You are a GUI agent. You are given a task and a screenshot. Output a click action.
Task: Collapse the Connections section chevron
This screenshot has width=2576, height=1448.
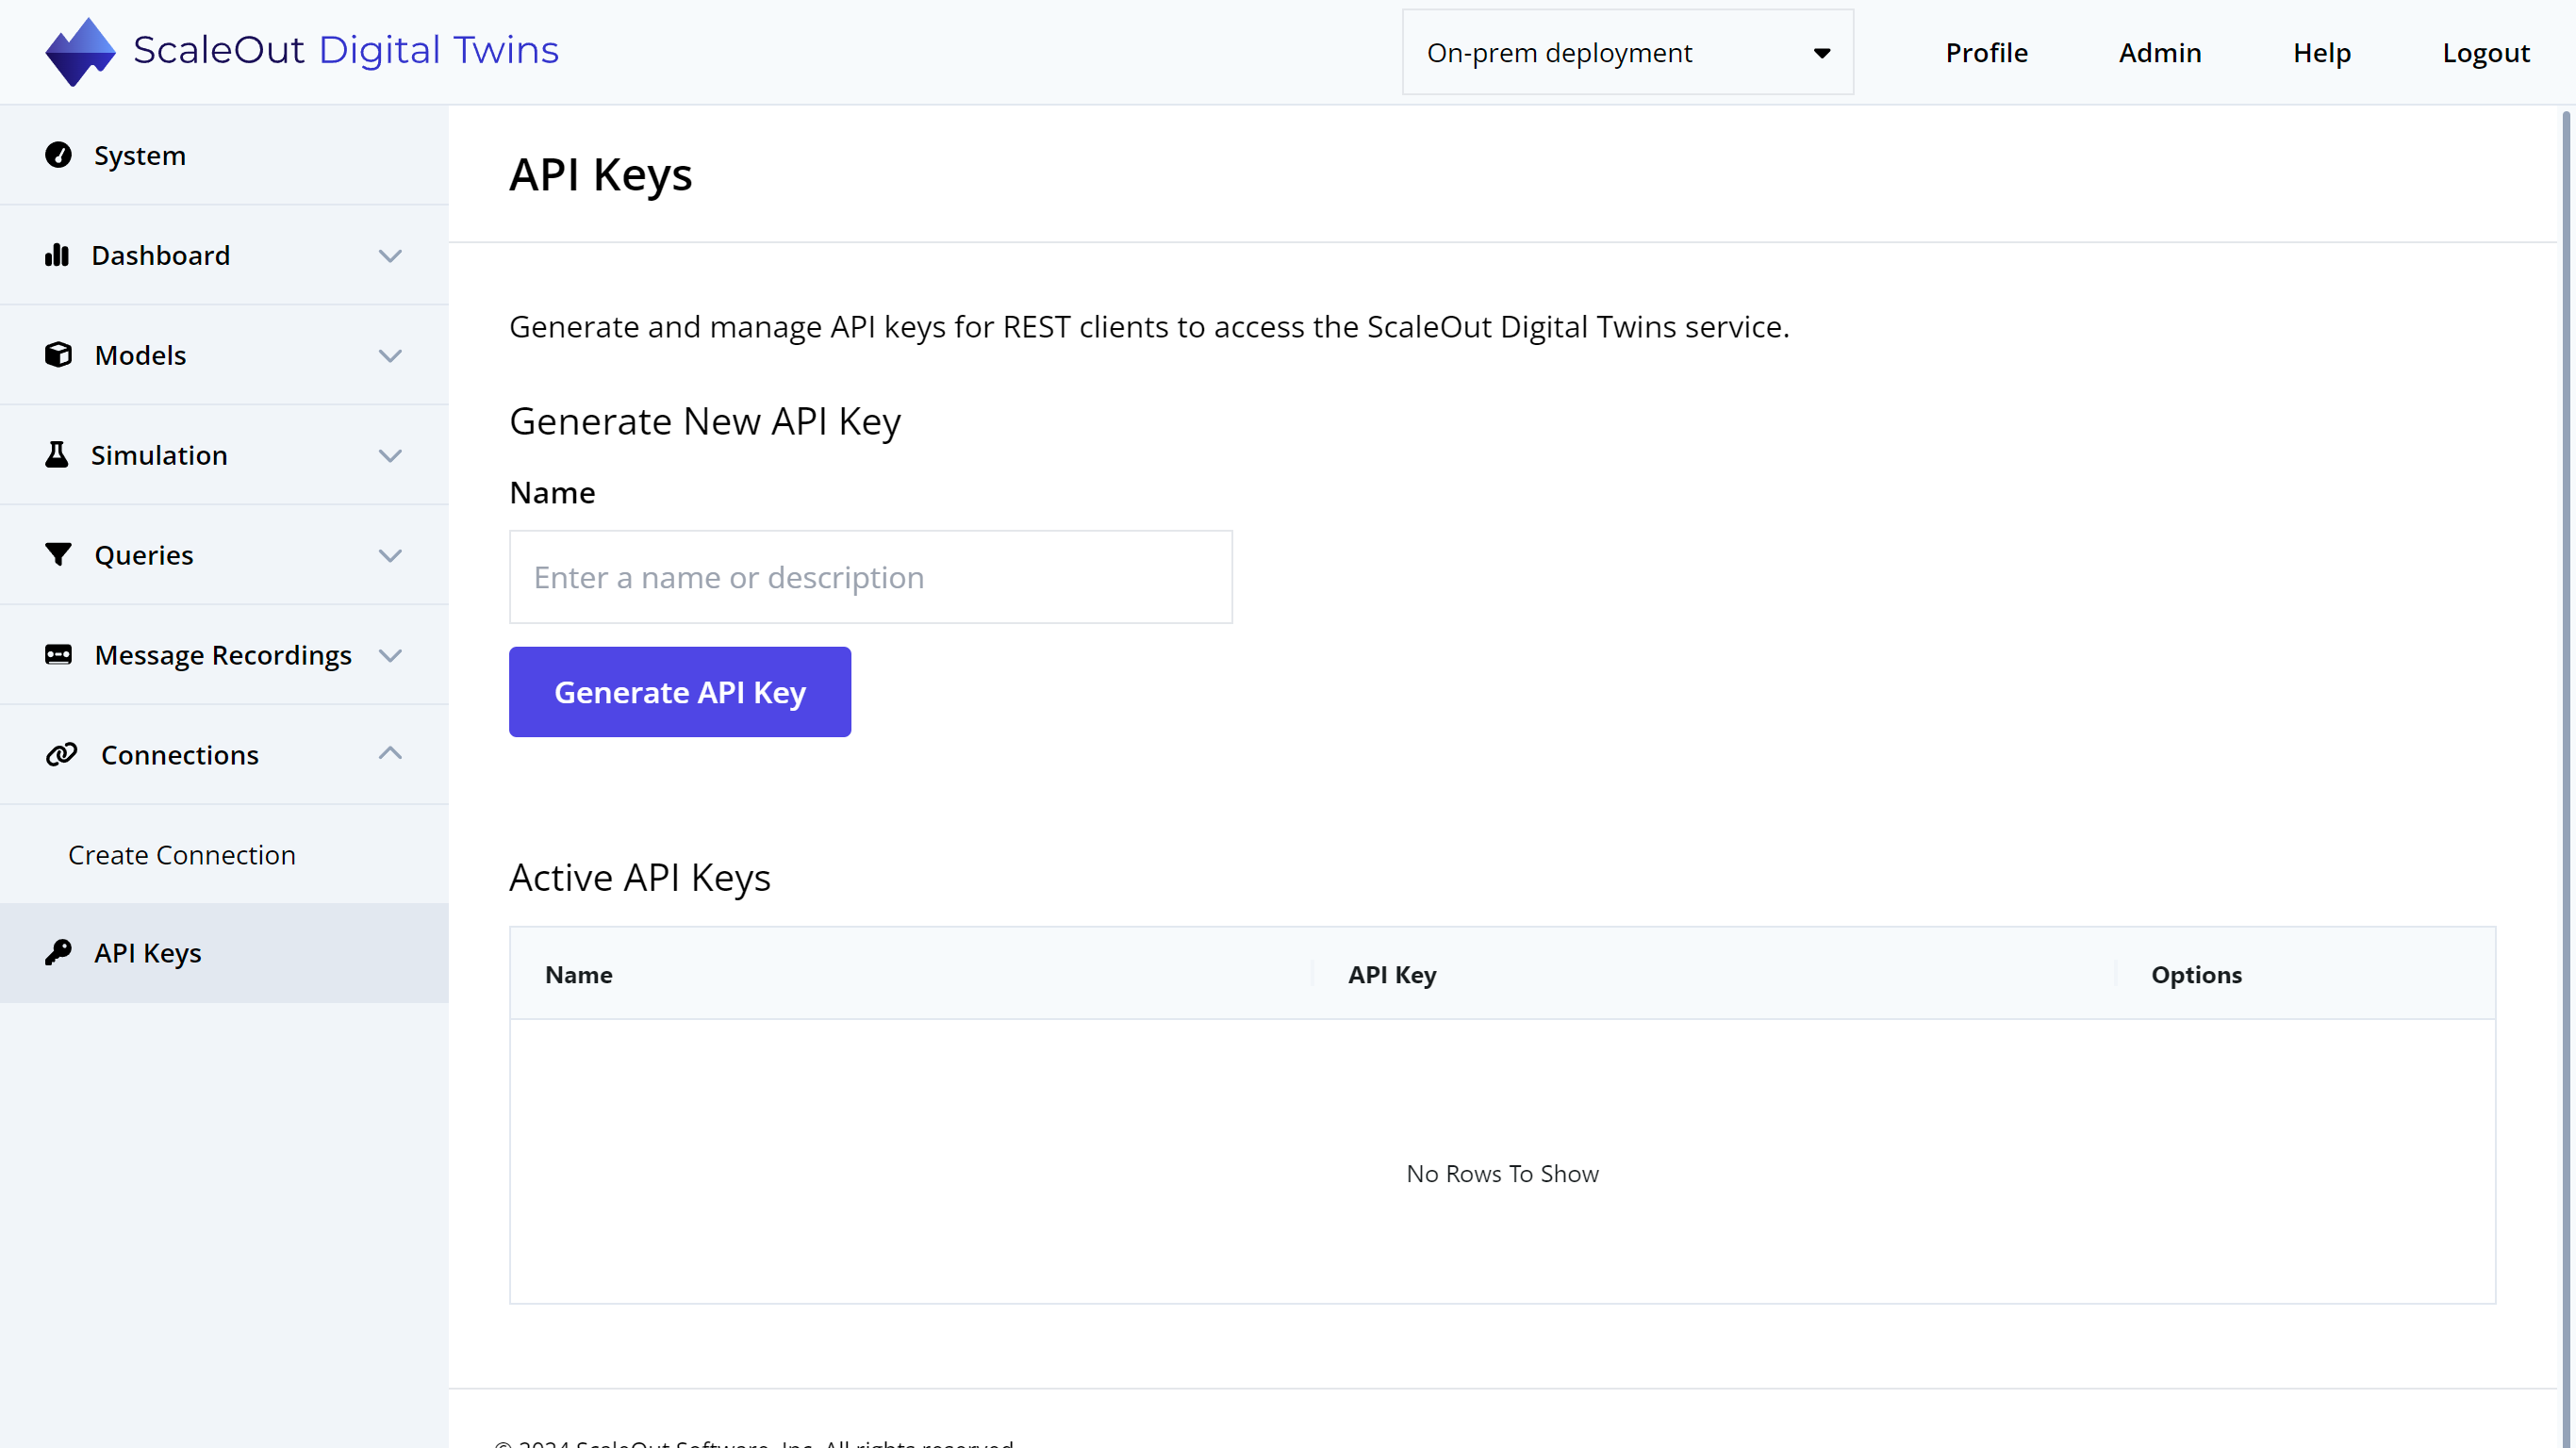390,753
